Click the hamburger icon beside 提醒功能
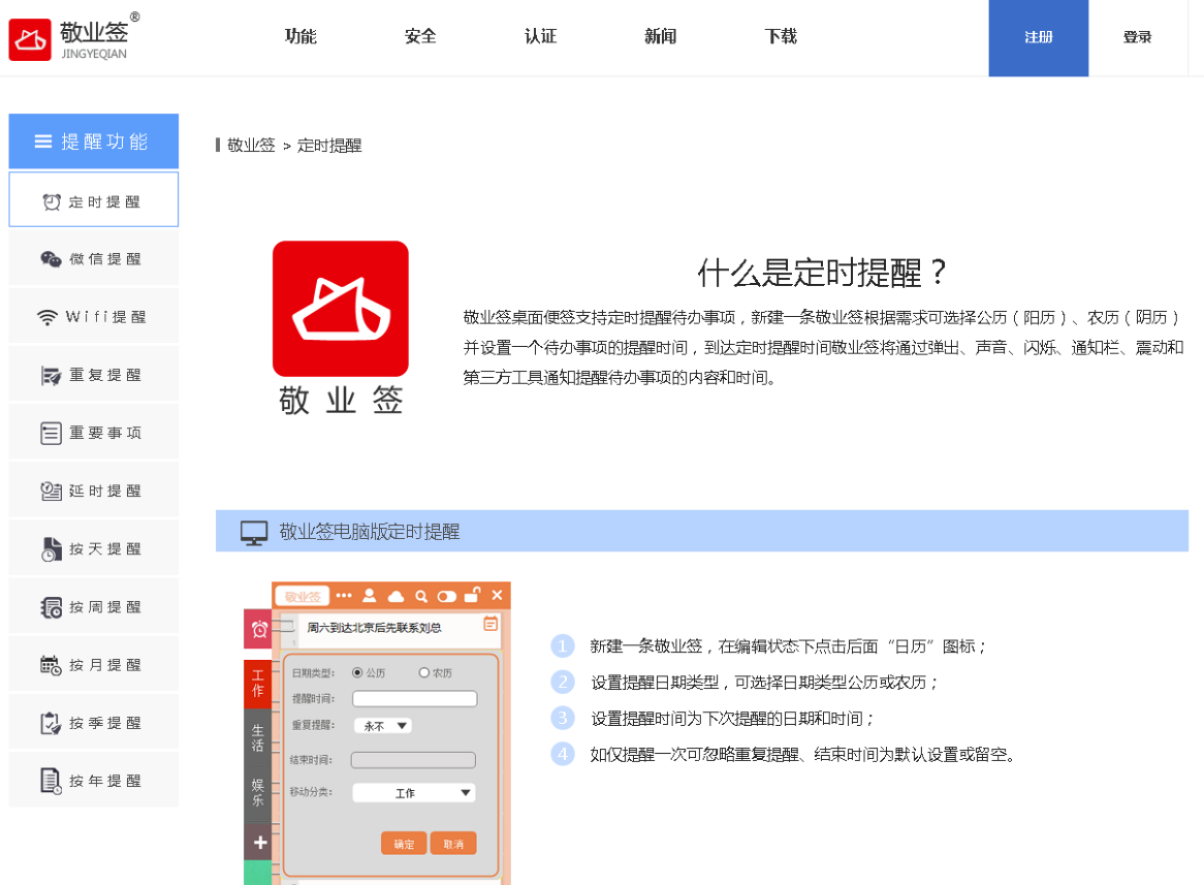The image size is (1204, 885). [43, 141]
